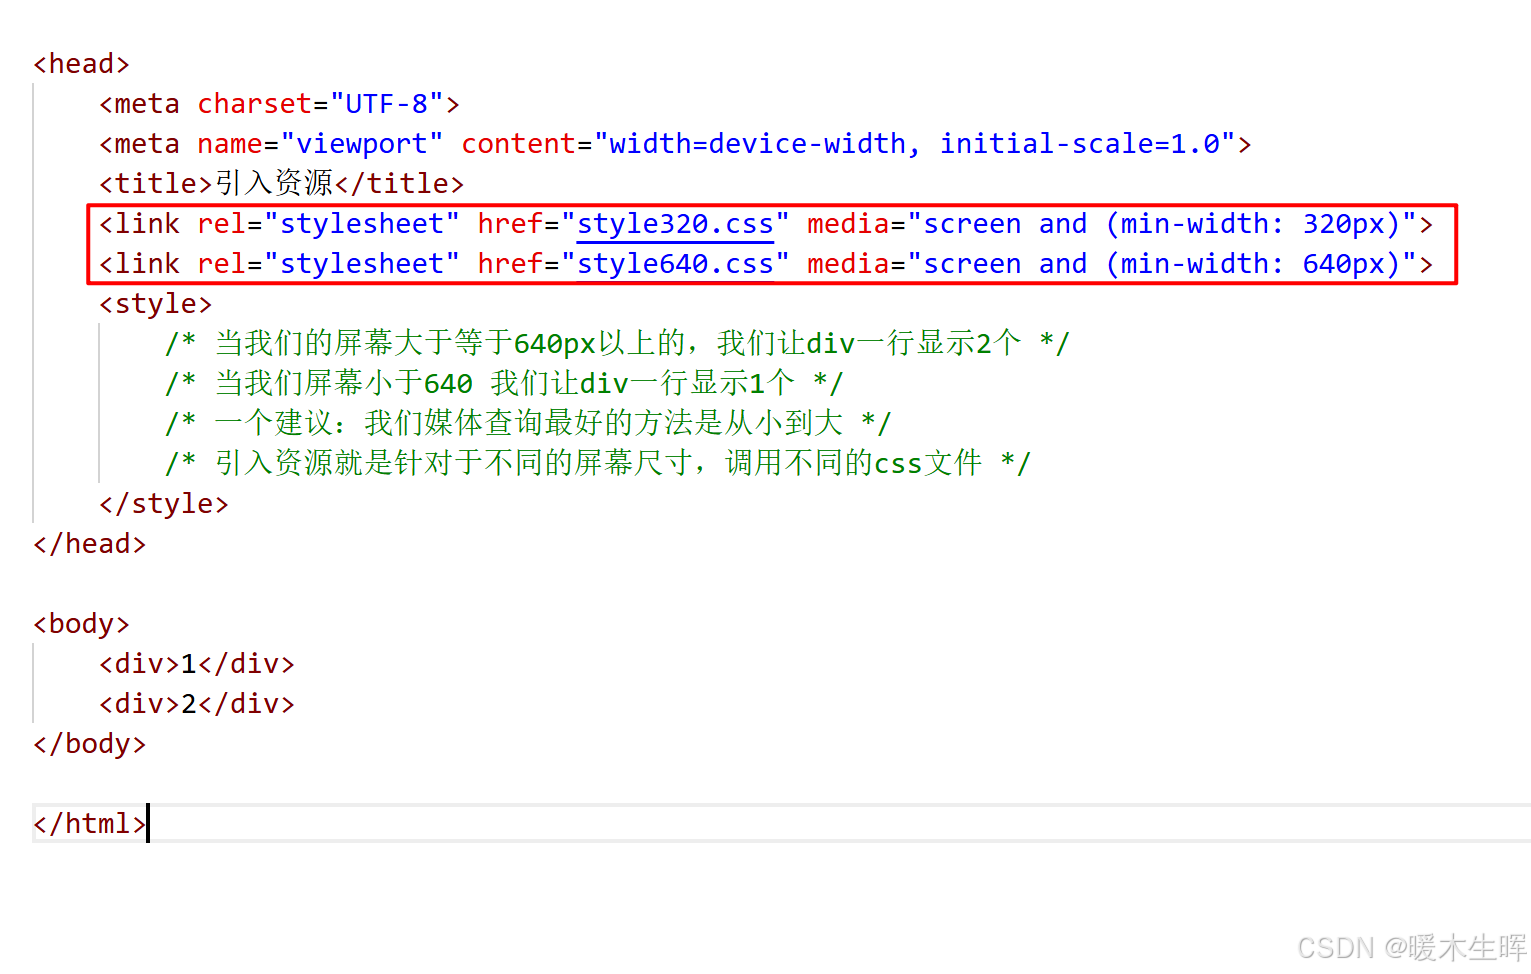Click rel="stylesheet" on the style320 link line

[328, 224]
